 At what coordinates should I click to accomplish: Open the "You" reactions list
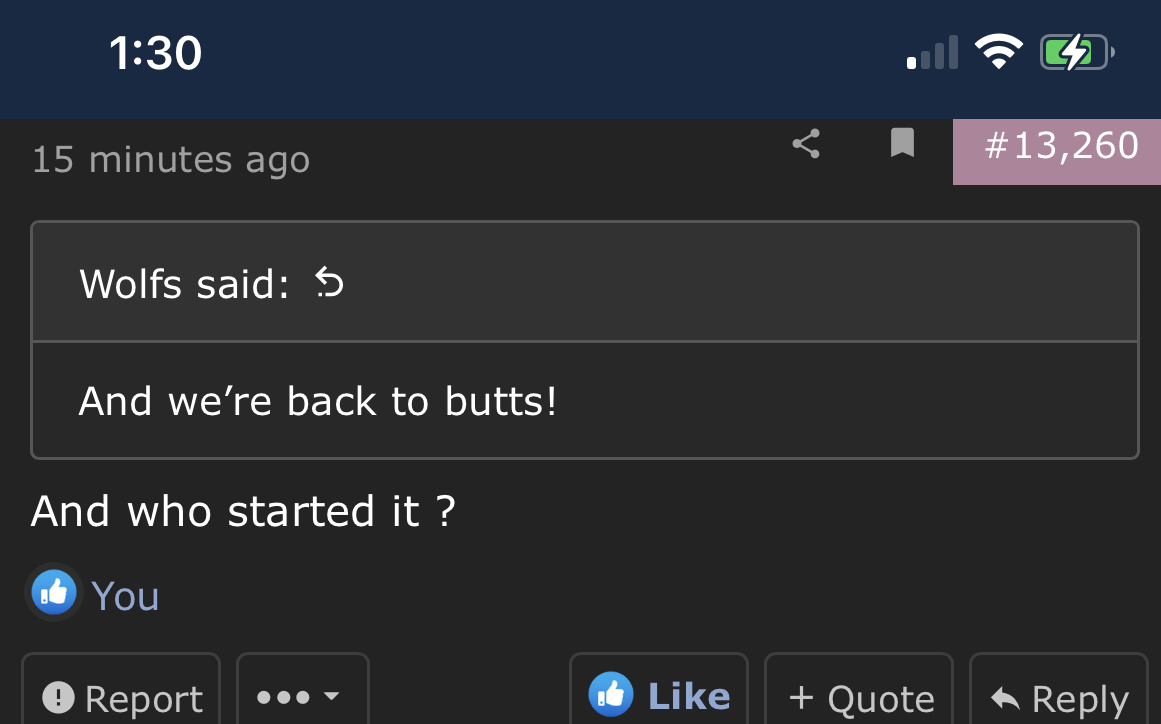(125, 596)
